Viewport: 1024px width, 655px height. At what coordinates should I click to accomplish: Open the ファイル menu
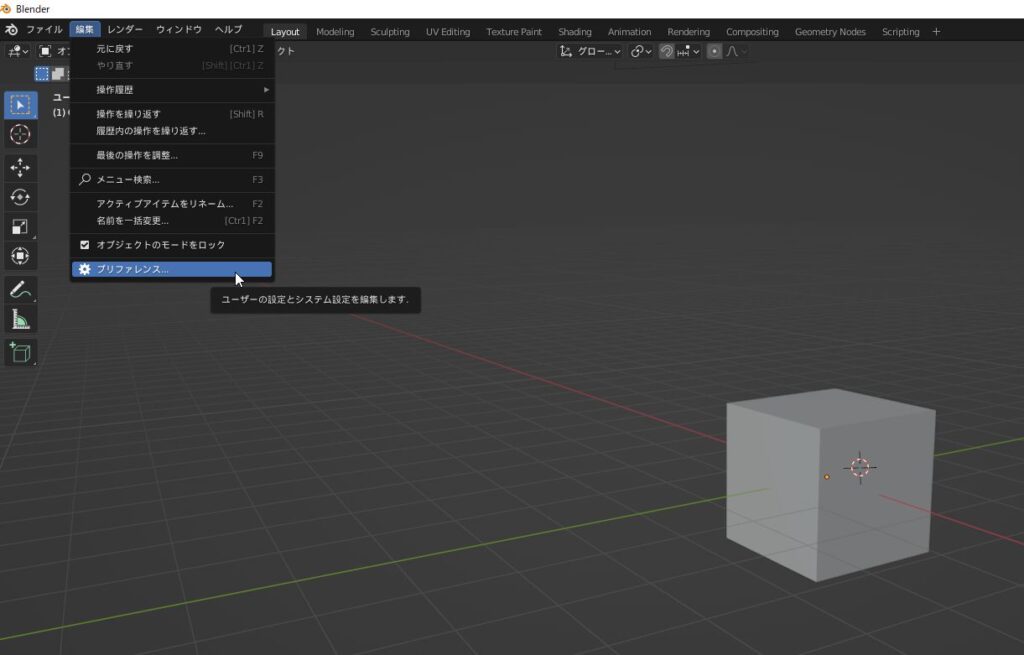[44, 29]
